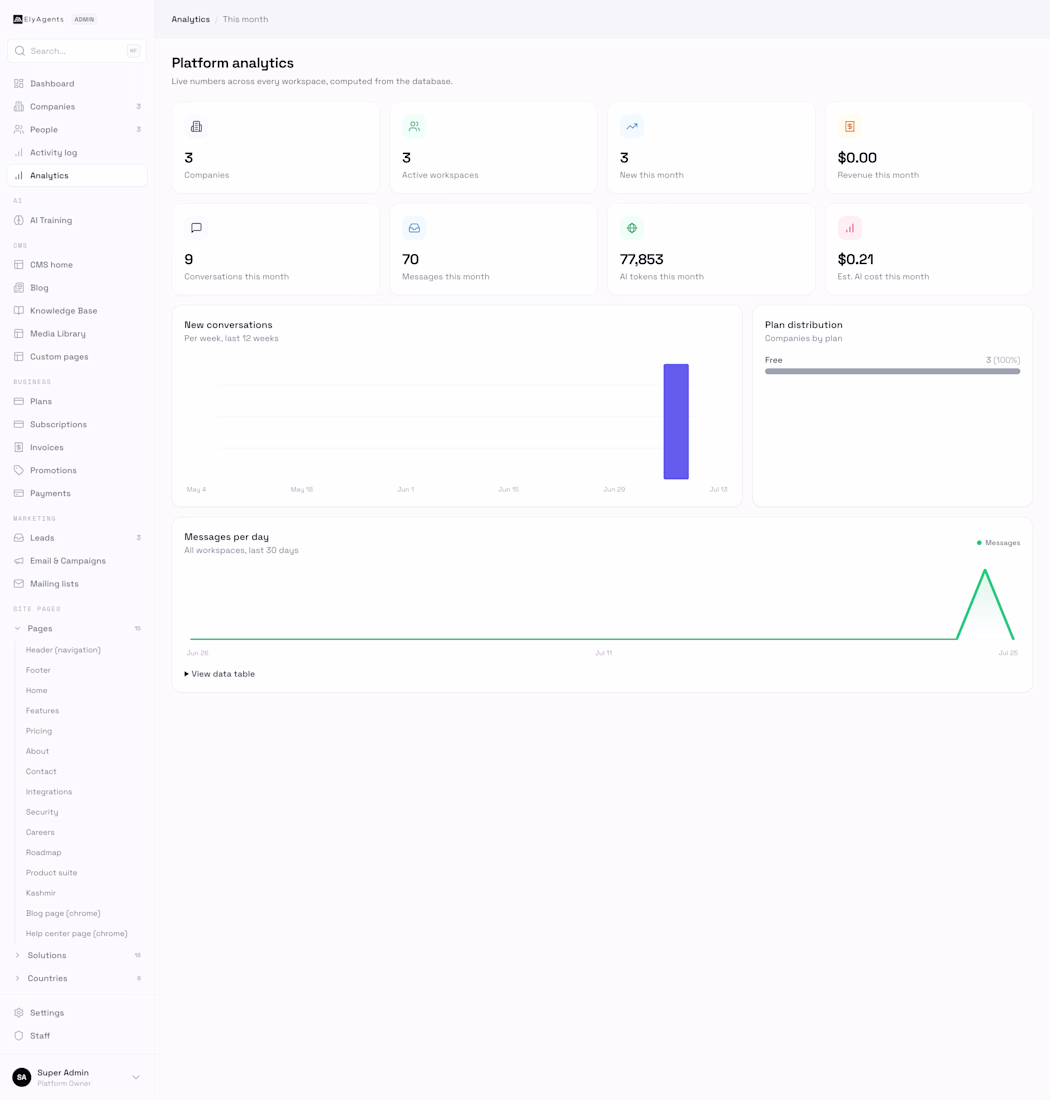
Task: Click the AI tokens globe icon
Action: coord(632,228)
